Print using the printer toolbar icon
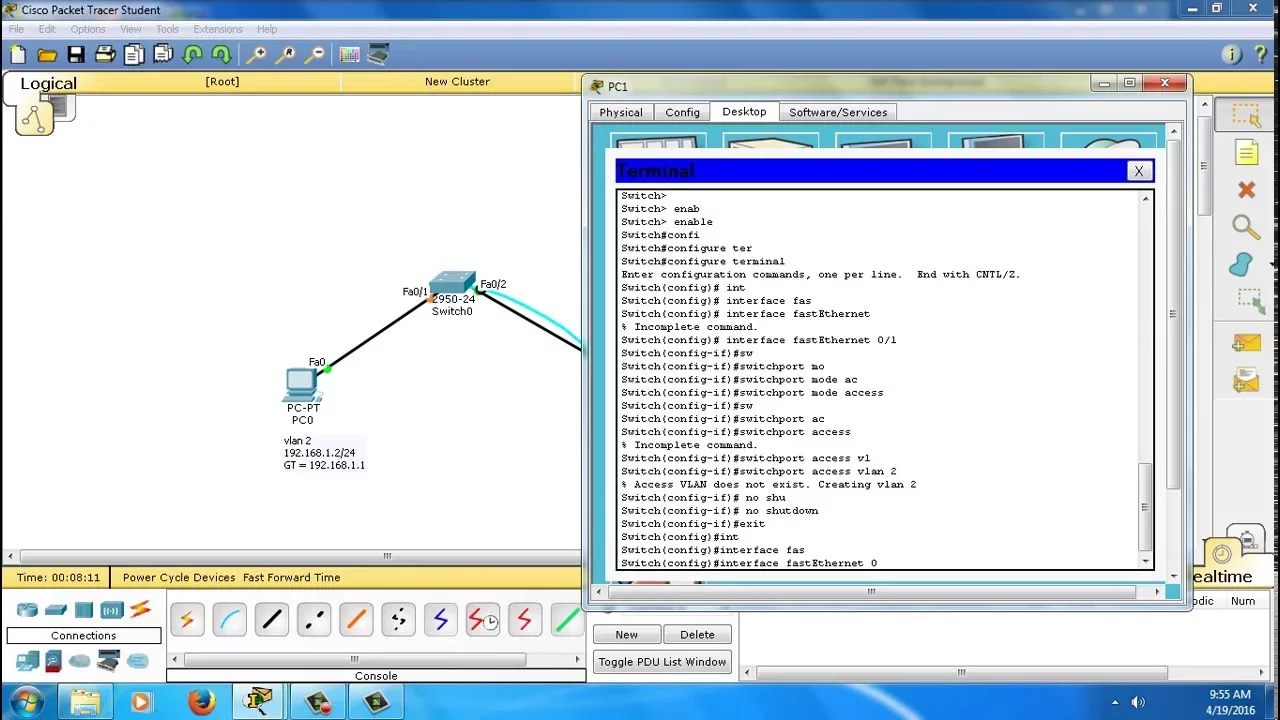This screenshot has width=1280, height=720. [x=105, y=55]
